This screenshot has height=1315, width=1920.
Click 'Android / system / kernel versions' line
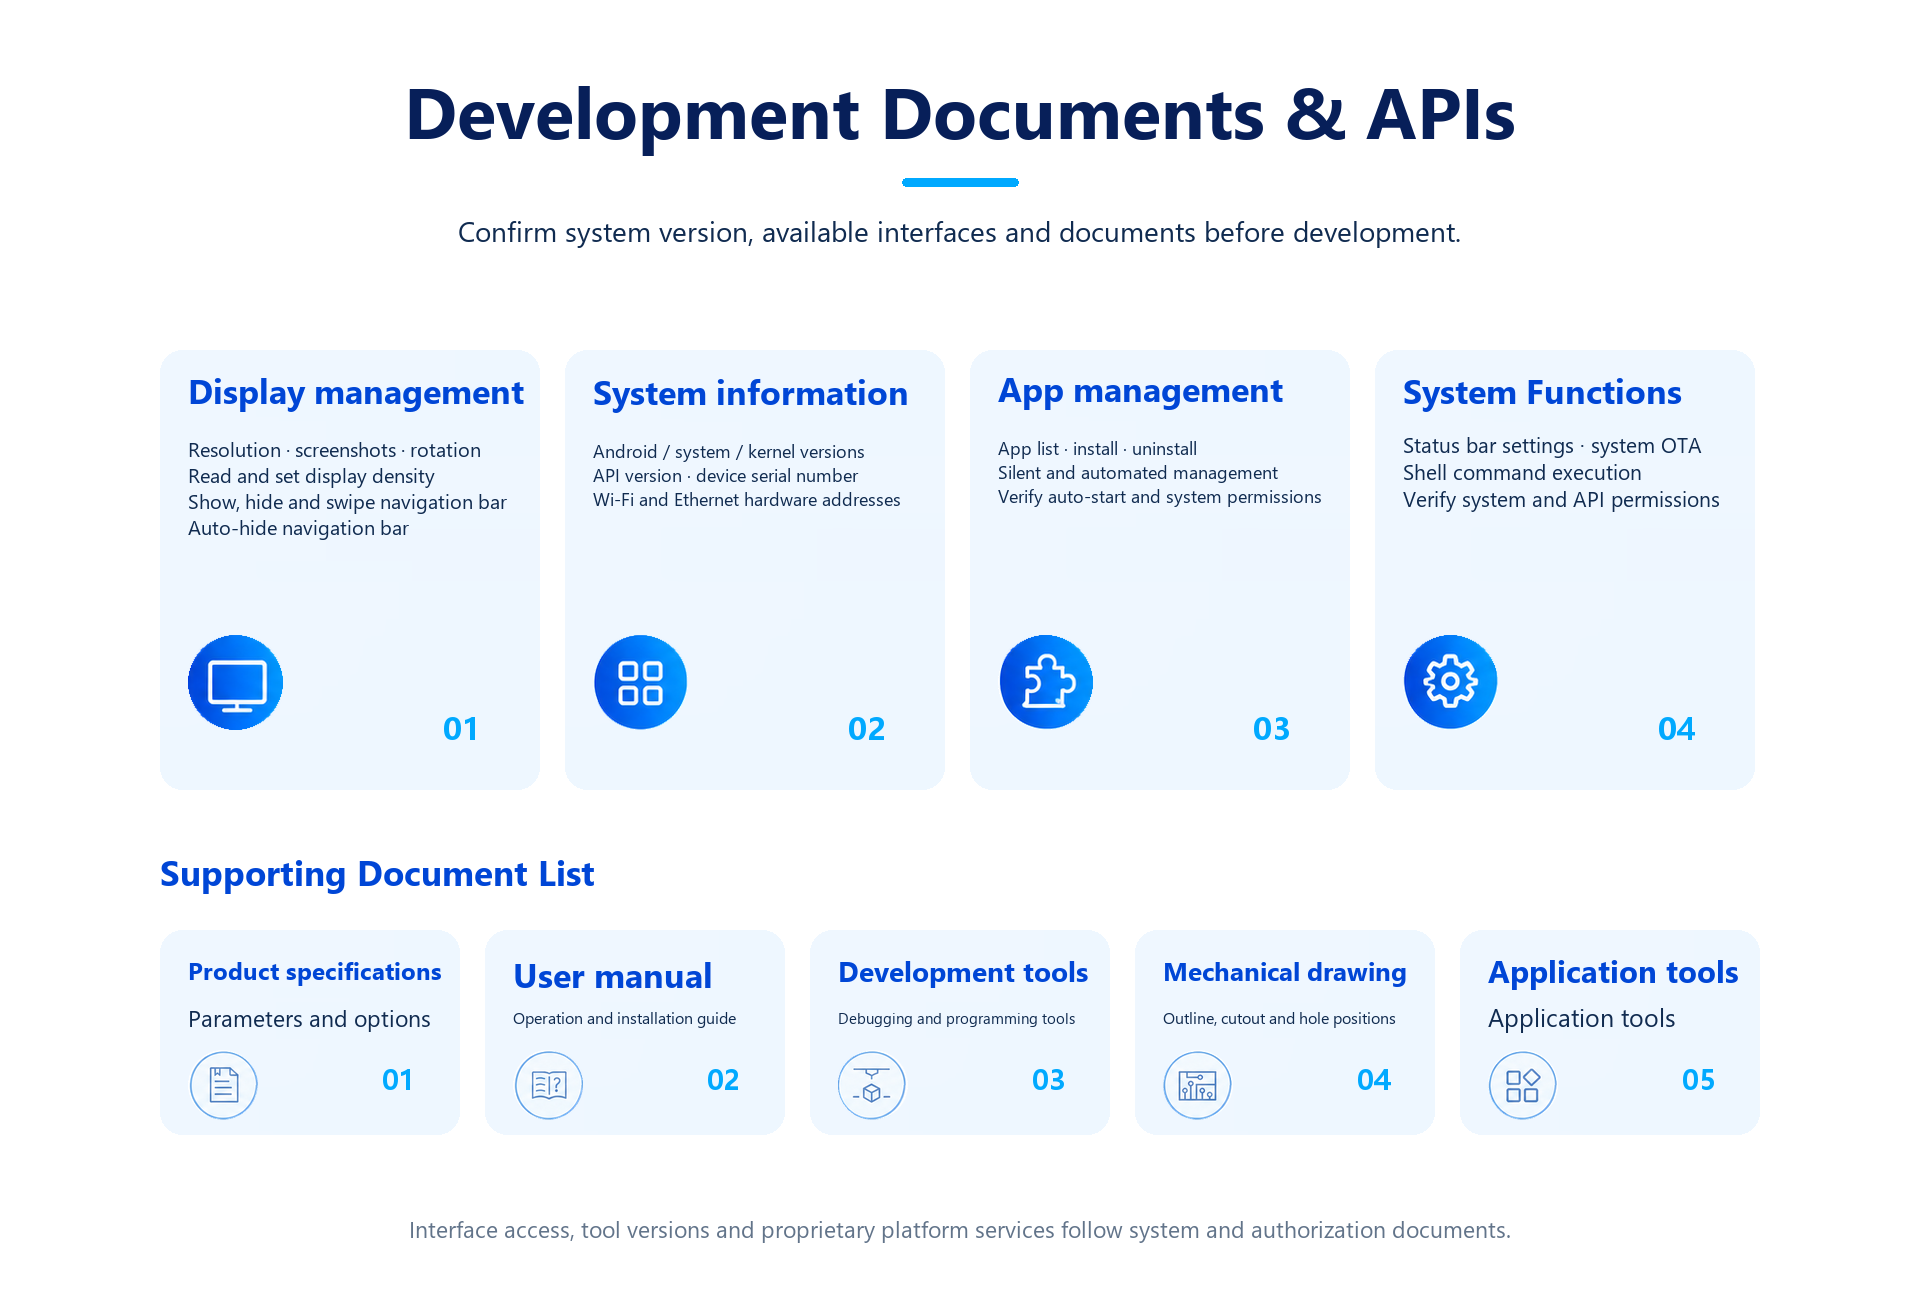pos(729,452)
